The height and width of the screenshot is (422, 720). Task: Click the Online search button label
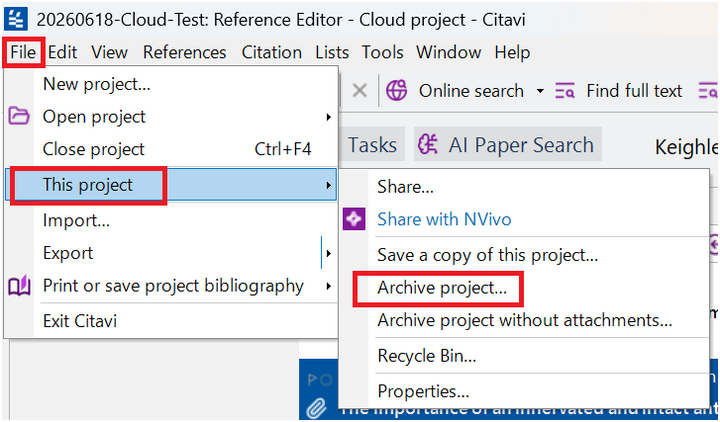pos(471,91)
